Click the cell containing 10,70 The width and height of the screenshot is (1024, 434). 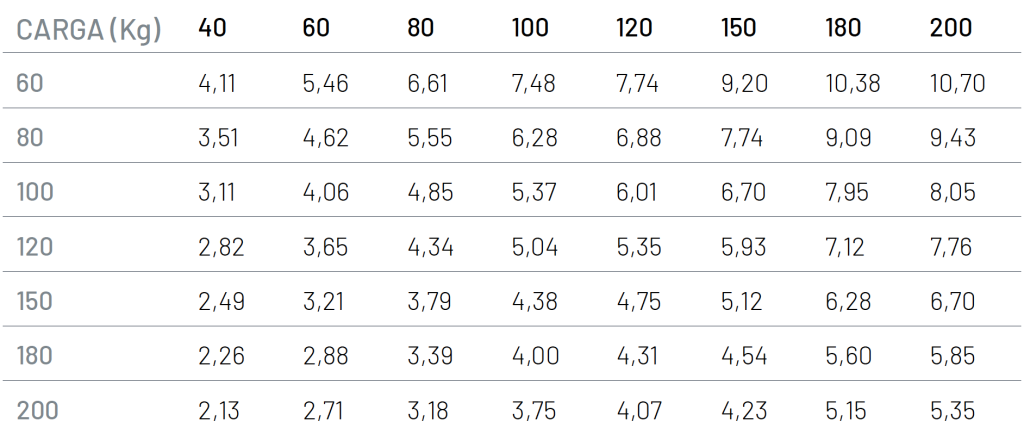(957, 83)
